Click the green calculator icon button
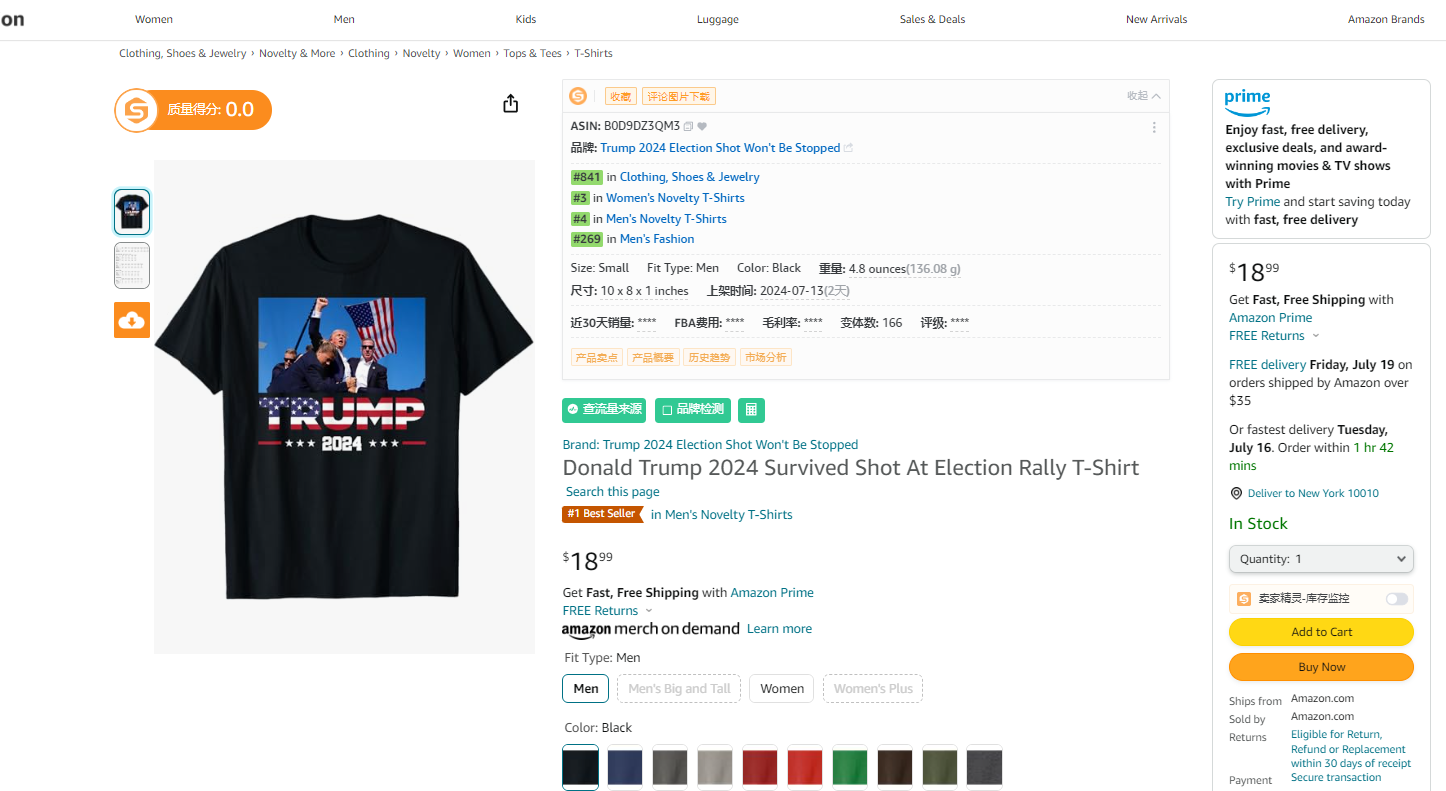This screenshot has height=791, width=1446. [x=751, y=409]
